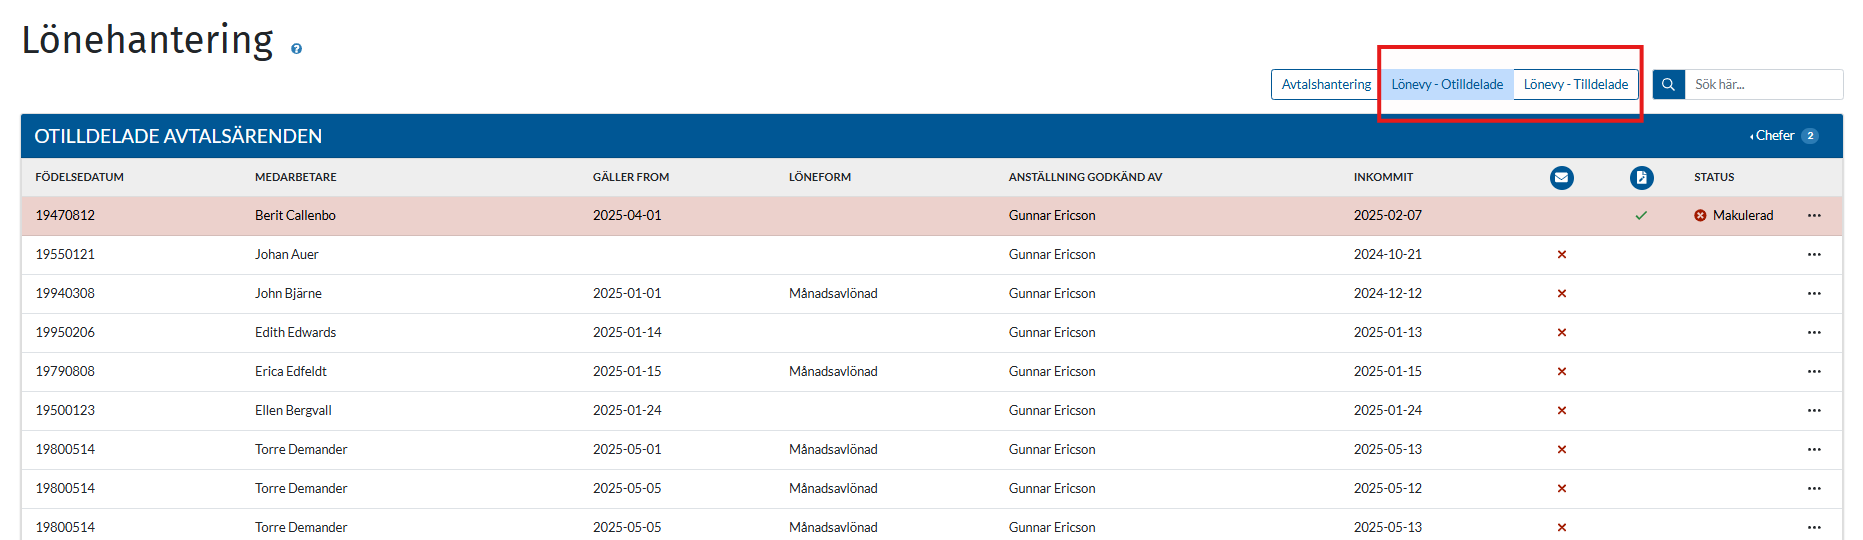The height and width of the screenshot is (540, 1863).
Task: Open the three-dot menu for Erica Edfeldt
Action: tap(1814, 372)
